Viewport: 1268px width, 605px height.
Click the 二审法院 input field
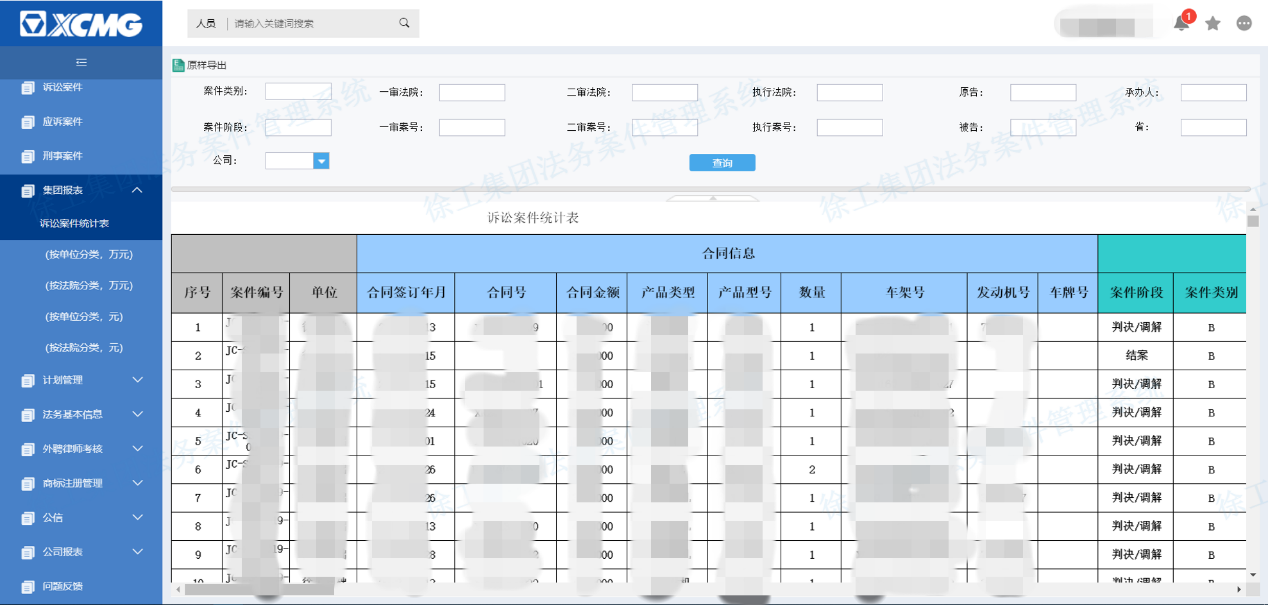(665, 92)
